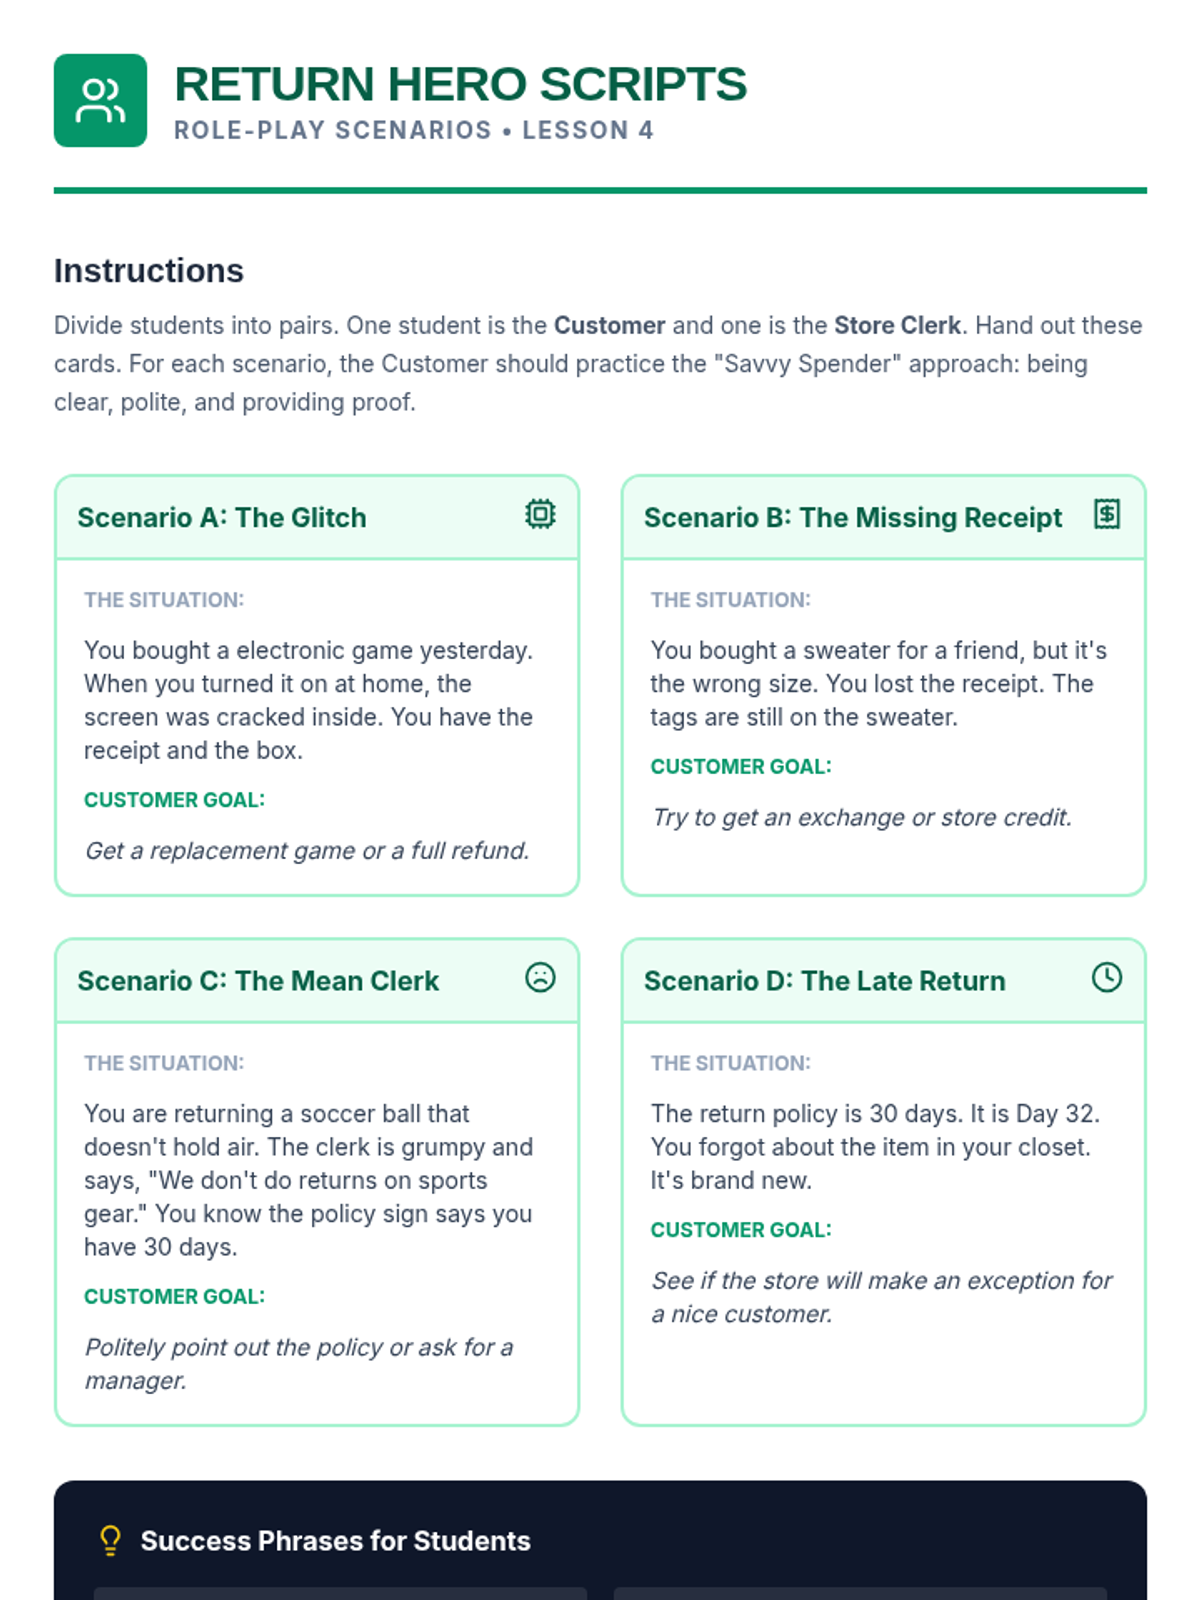Image resolution: width=1200 pixels, height=1600 pixels.
Task: Click the chip icon in Scenario A
Action: pos(540,514)
